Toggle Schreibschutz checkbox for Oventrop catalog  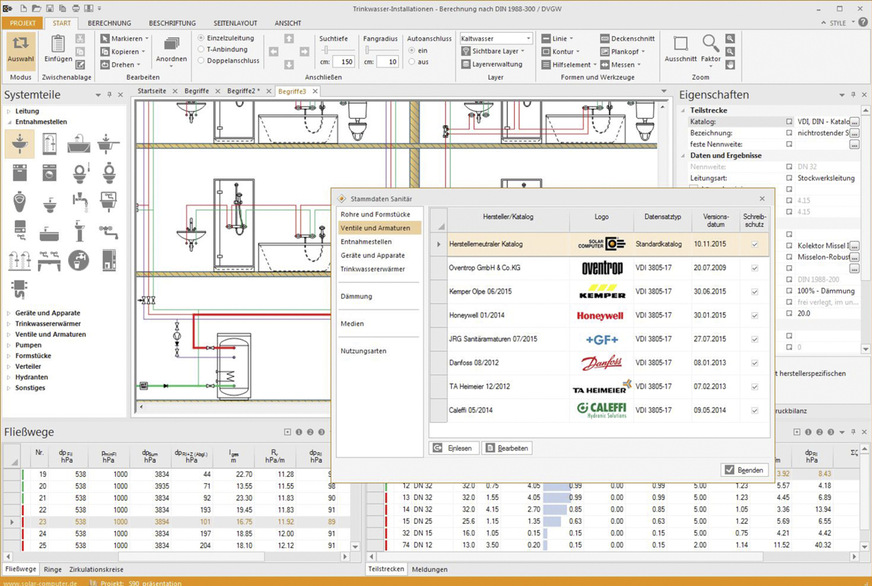pyautogui.click(x=754, y=268)
